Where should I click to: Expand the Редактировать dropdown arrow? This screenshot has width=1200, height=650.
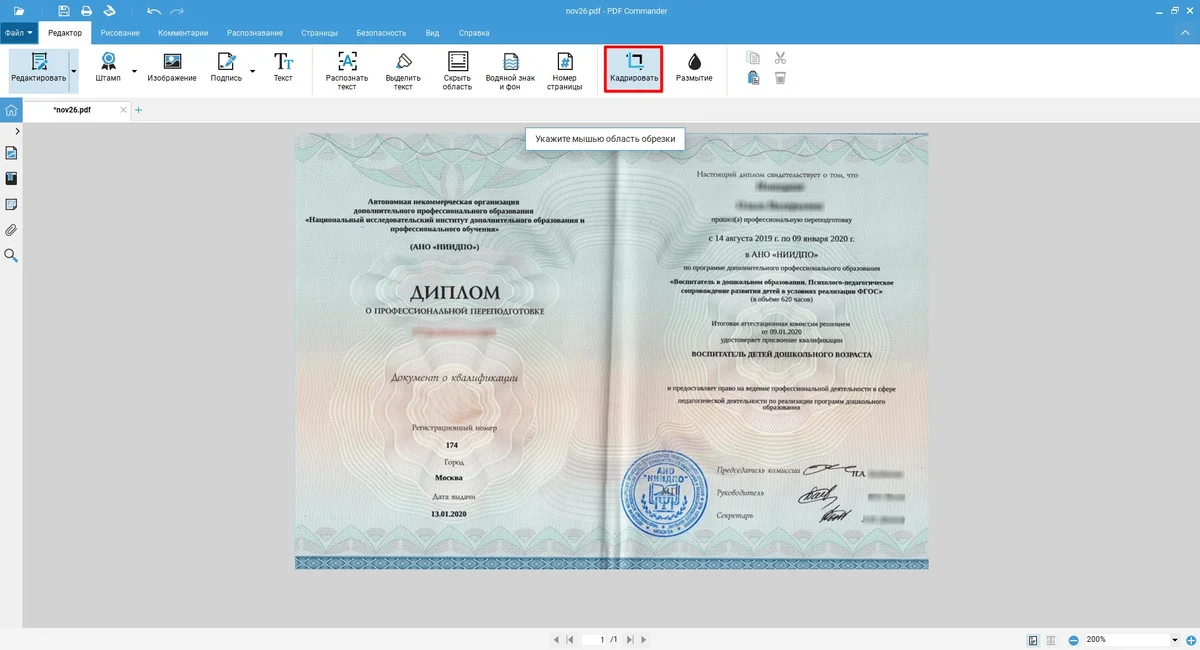pyautogui.click(x=73, y=70)
